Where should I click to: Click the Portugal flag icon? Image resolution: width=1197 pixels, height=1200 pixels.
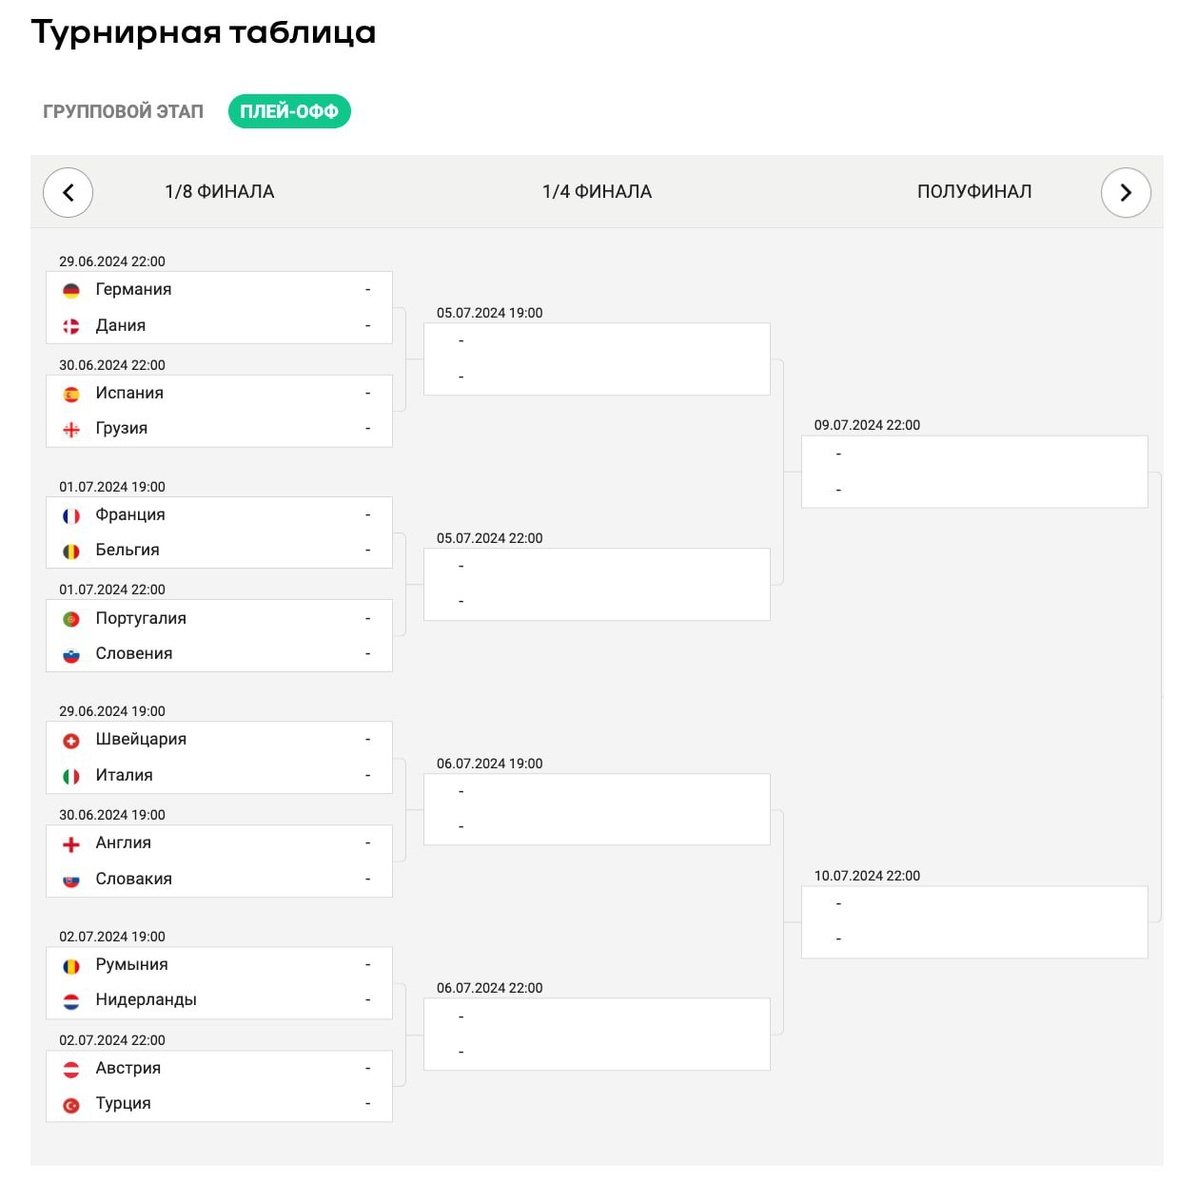click(71, 618)
